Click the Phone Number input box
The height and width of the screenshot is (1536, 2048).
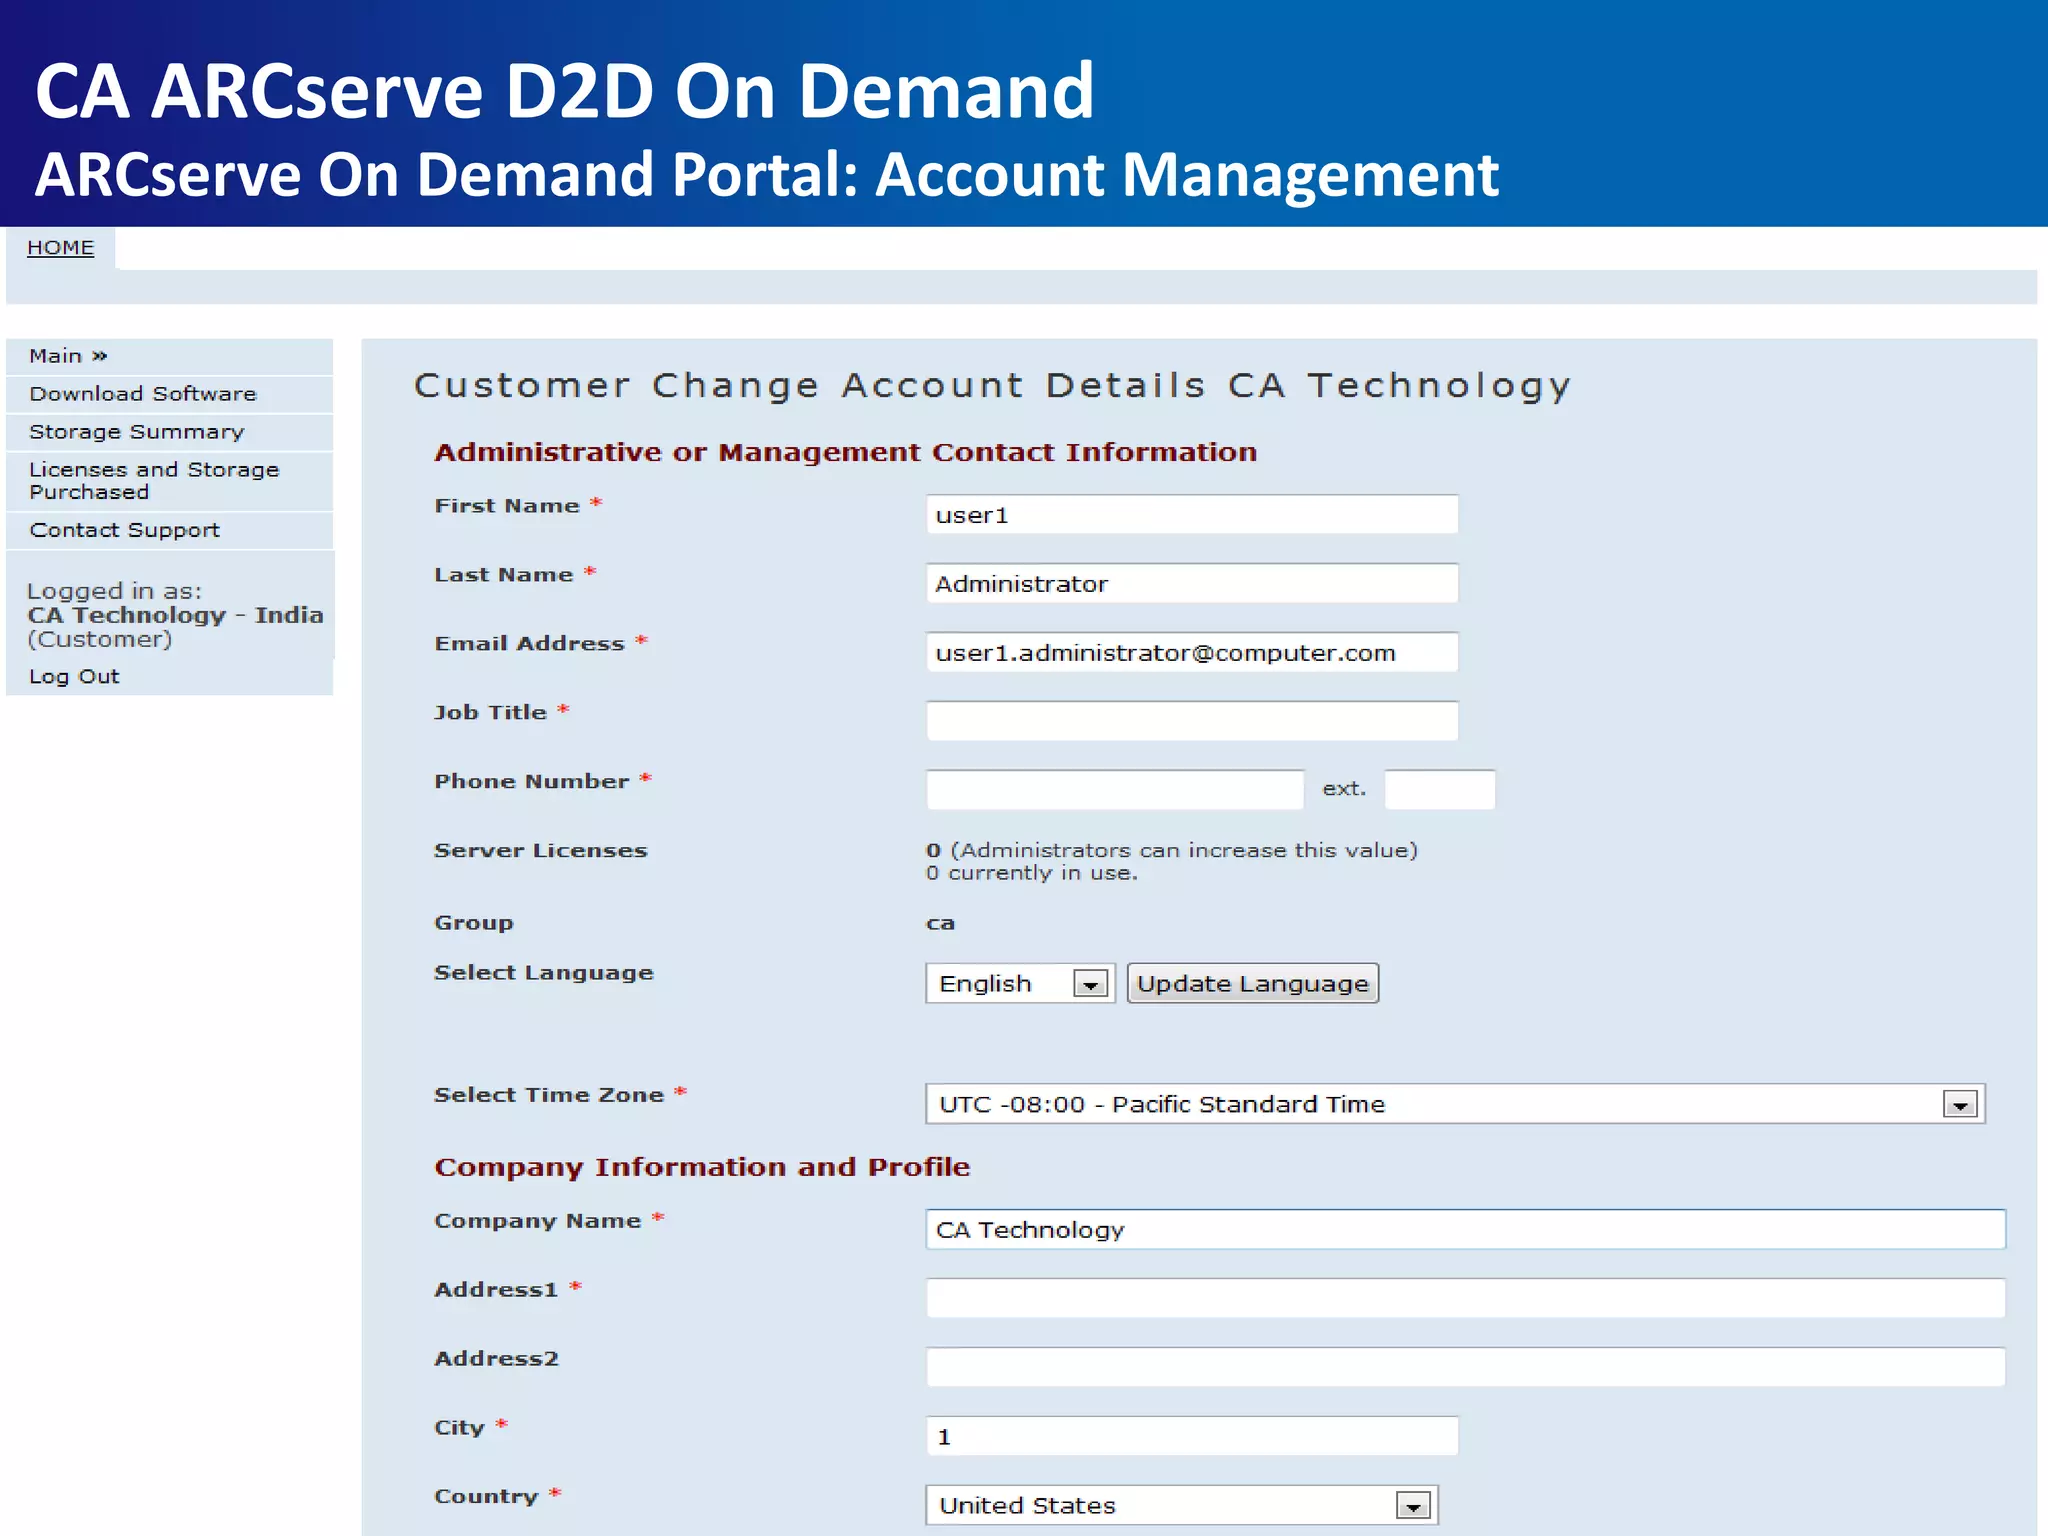[x=1114, y=790]
